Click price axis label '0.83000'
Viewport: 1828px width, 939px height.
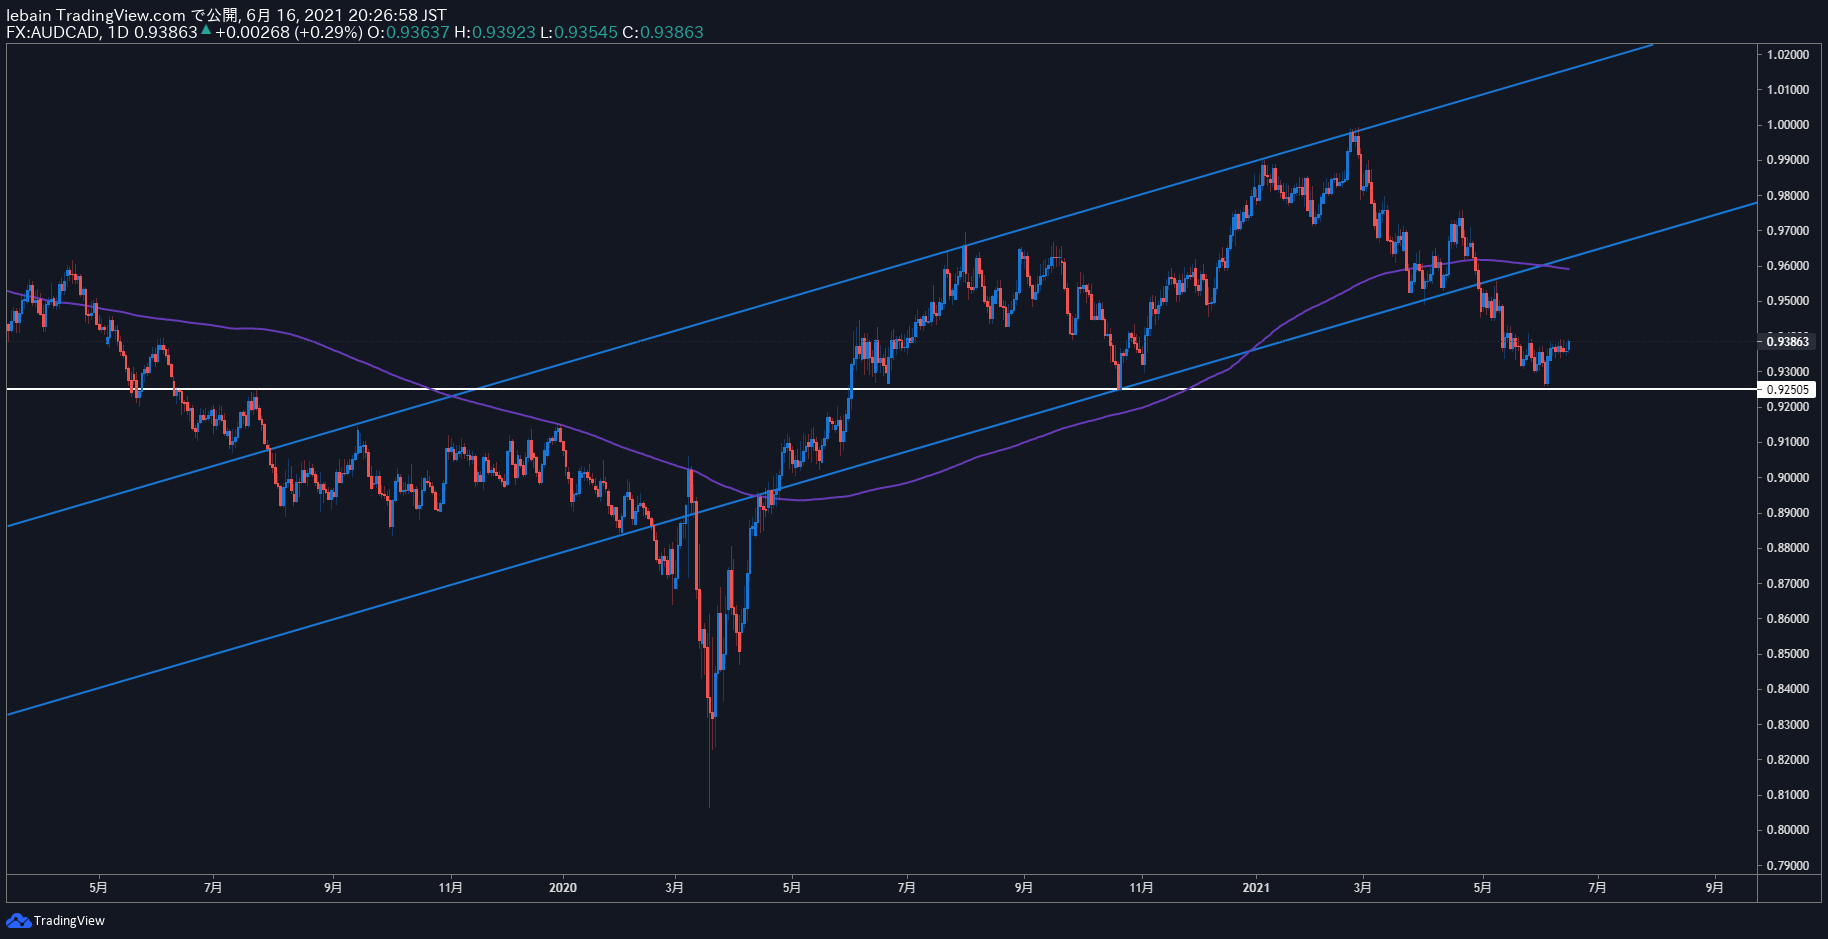[x=1788, y=724]
